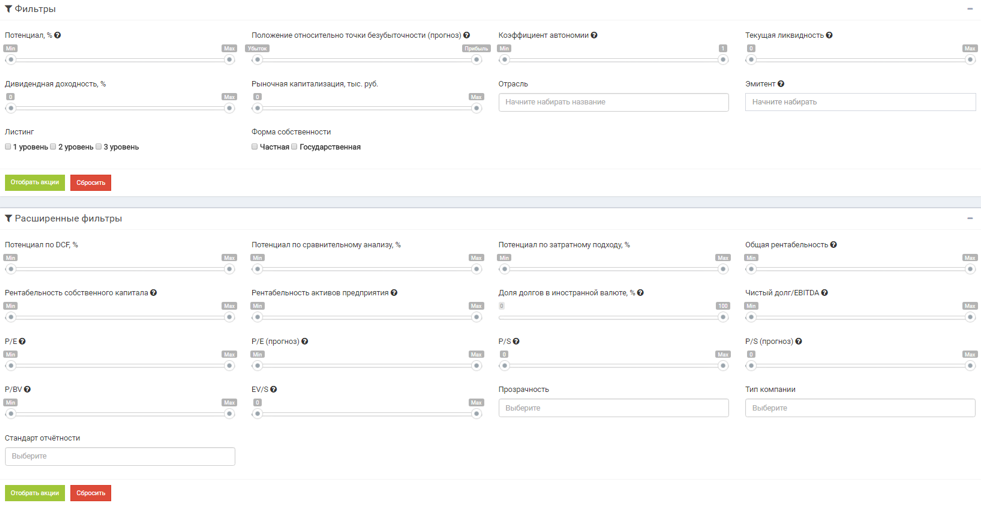Viewport: 981px width, 507px height.
Task: Expand the Стандарт отчётности dropdown
Action: 120,456
